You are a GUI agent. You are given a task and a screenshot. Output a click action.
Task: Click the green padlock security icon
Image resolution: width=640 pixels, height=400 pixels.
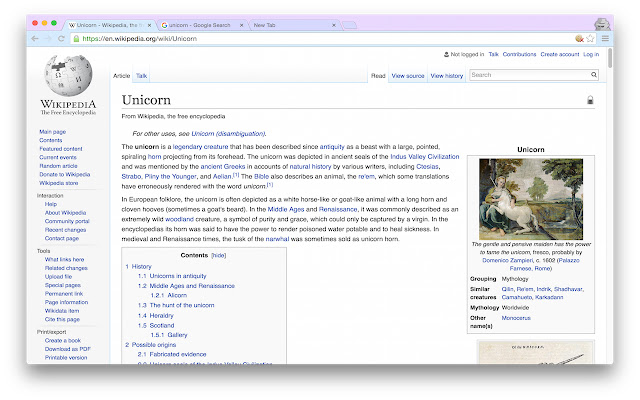pos(76,39)
